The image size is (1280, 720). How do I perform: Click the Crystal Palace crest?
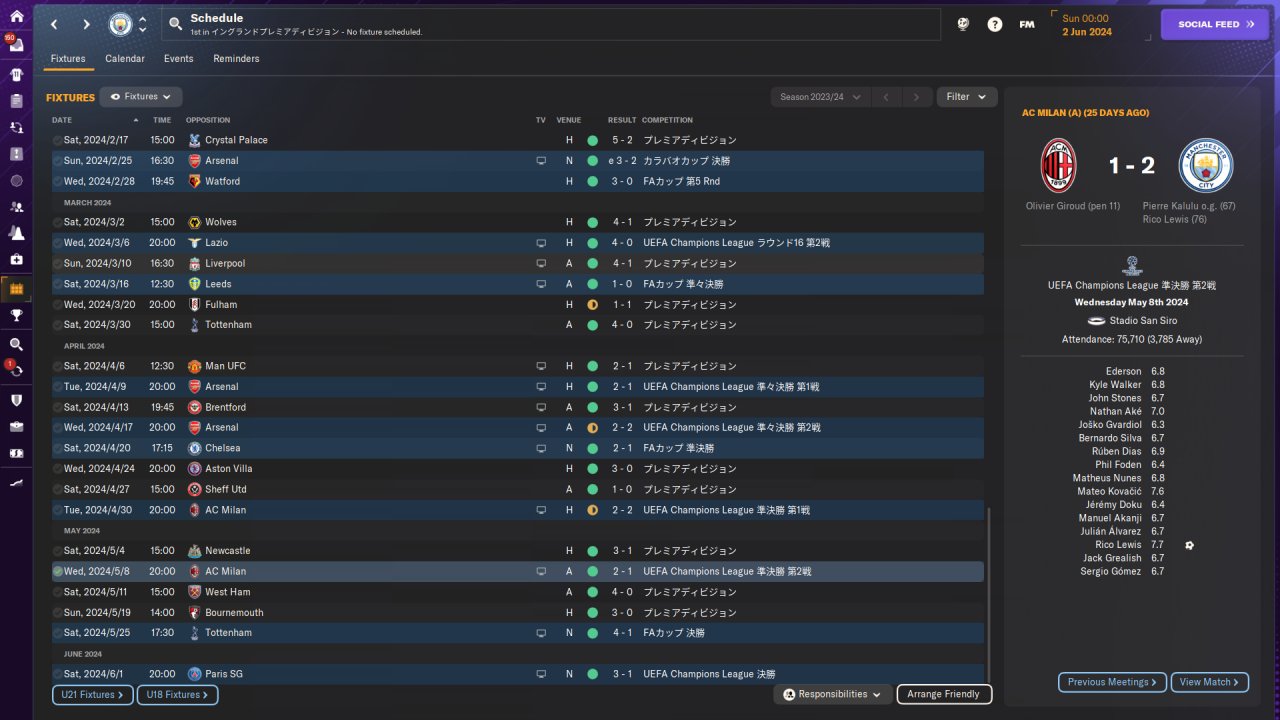194,140
